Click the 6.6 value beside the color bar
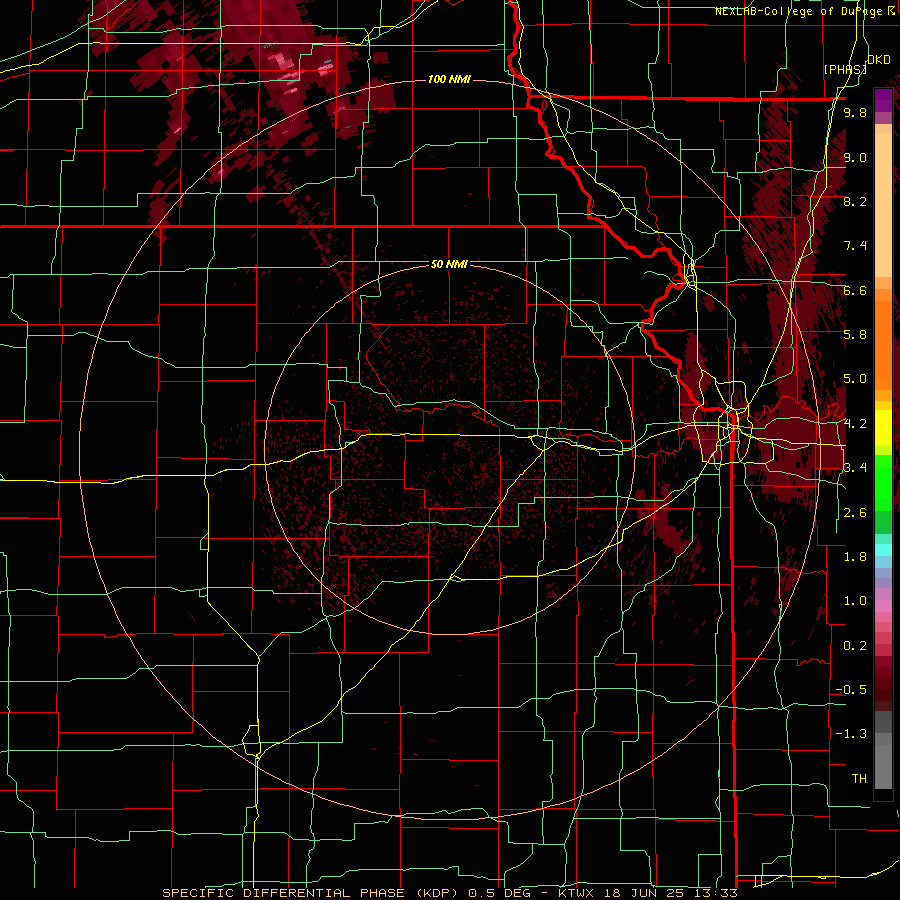Screen dimensions: 900x900 [855, 290]
